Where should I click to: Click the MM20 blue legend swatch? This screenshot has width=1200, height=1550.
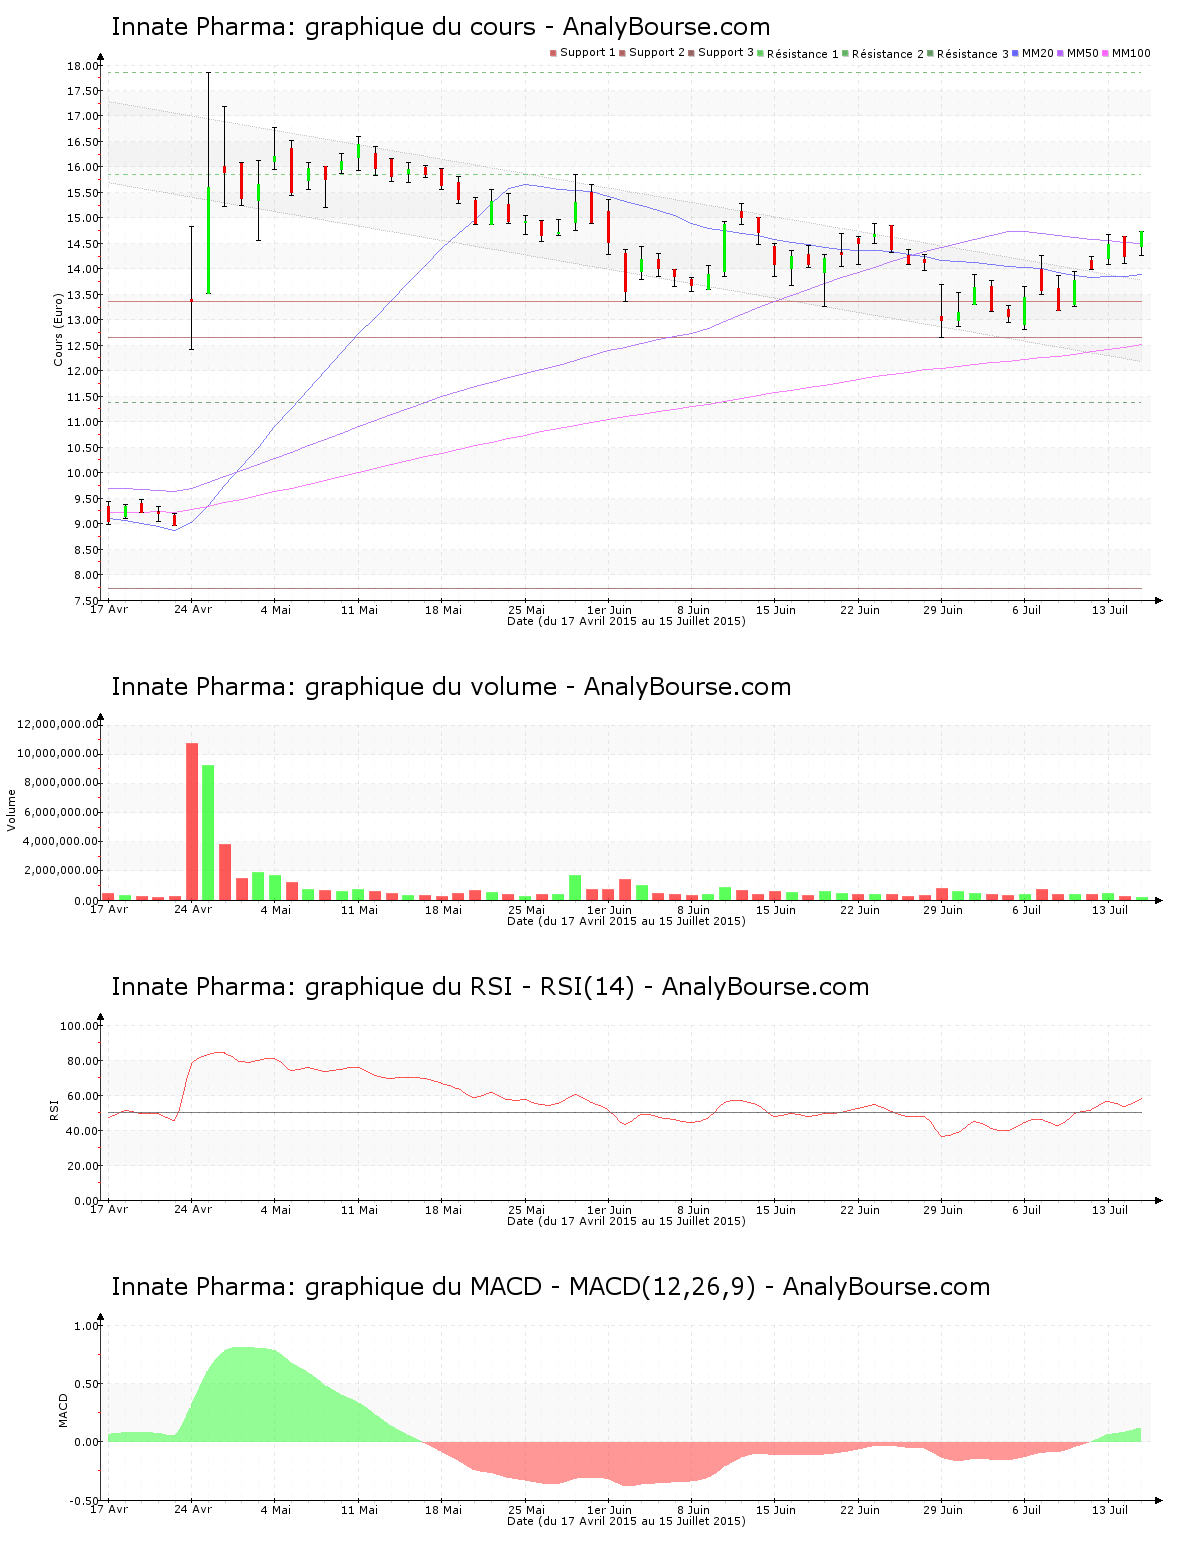point(1016,53)
